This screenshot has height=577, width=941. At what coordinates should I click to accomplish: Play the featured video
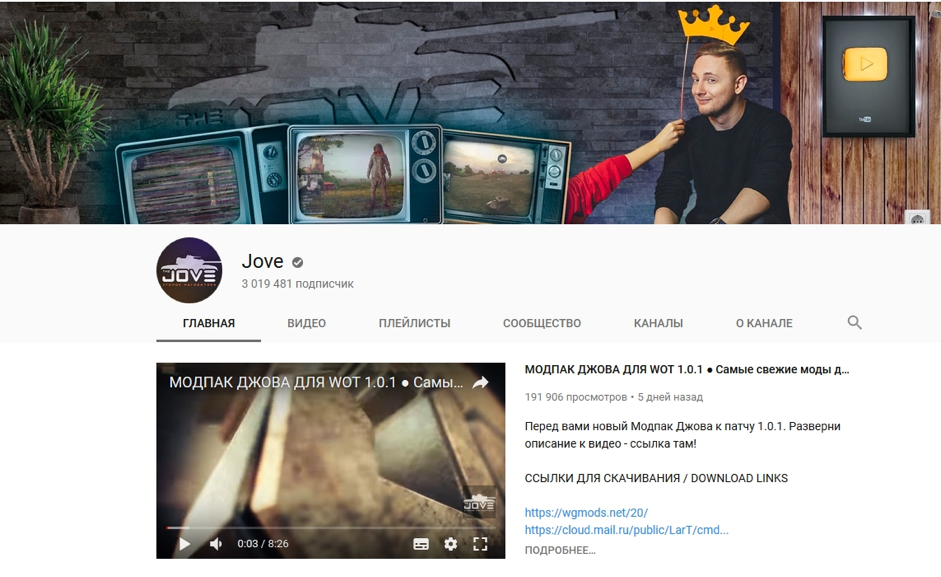(x=184, y=544)
